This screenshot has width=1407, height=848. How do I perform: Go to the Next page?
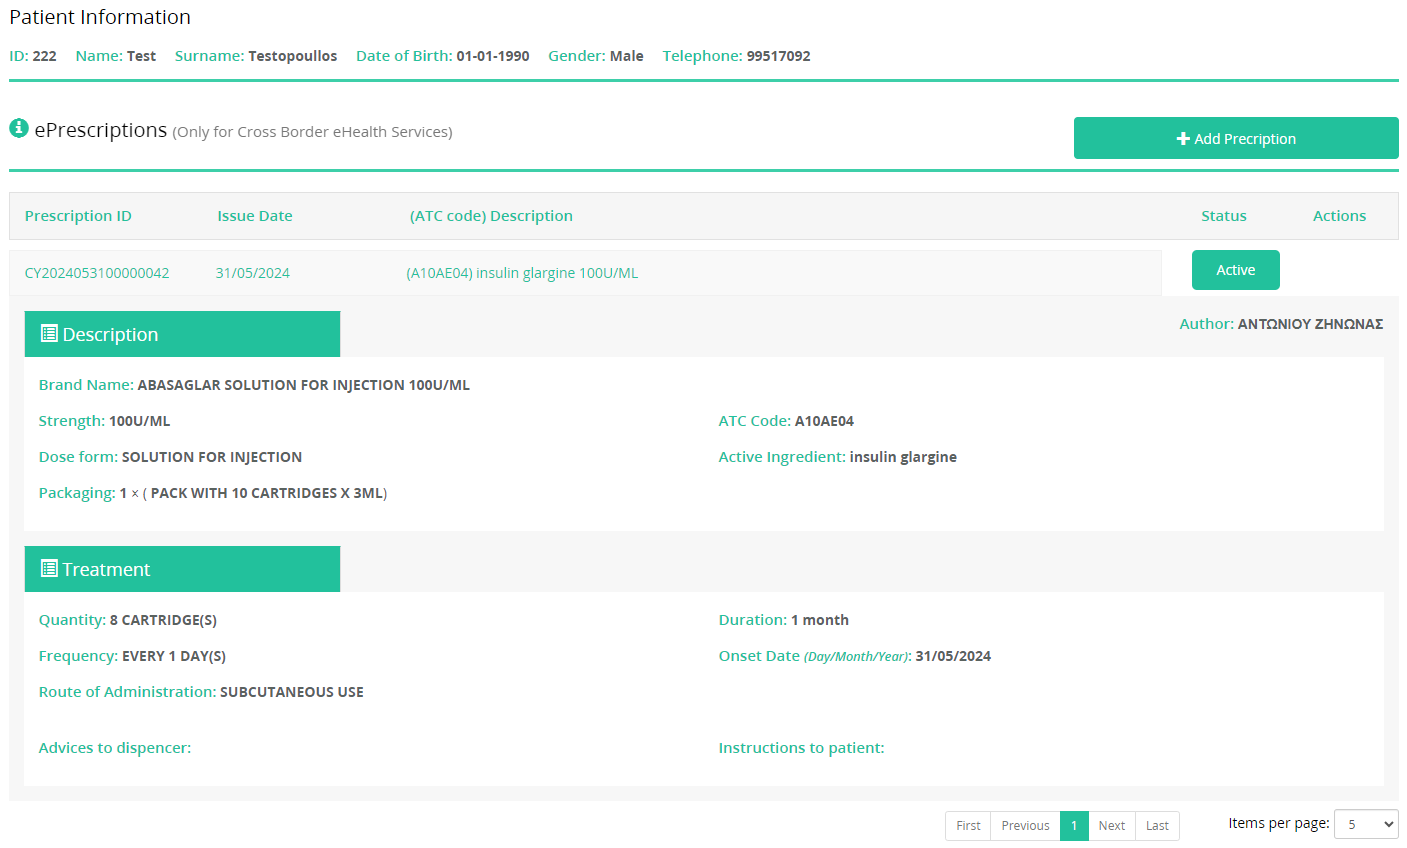click(1111, 826)
